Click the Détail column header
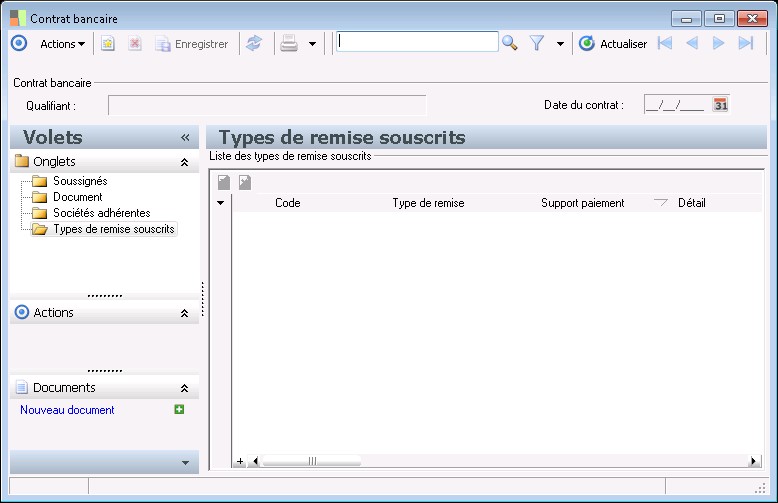The image size is (778, 503). (692, 203)
